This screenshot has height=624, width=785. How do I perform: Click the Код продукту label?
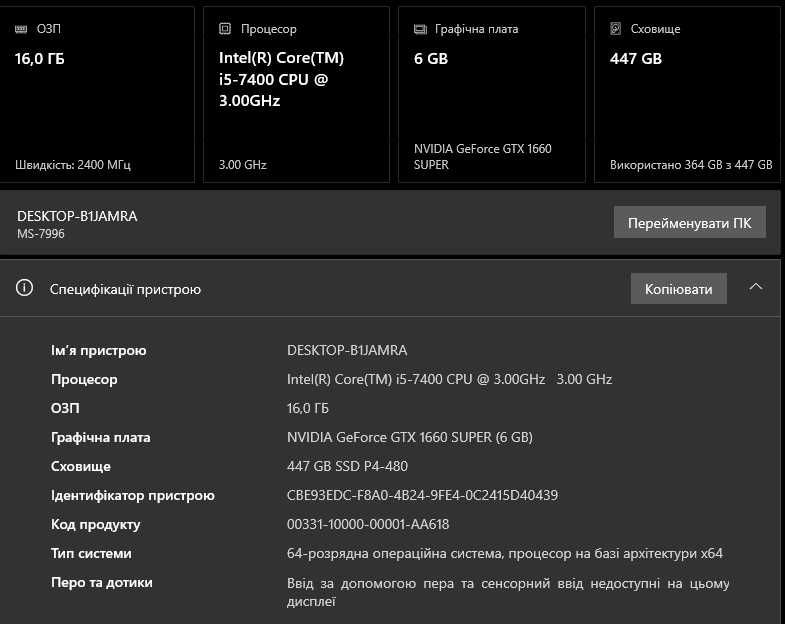click(x=96, y=524)
